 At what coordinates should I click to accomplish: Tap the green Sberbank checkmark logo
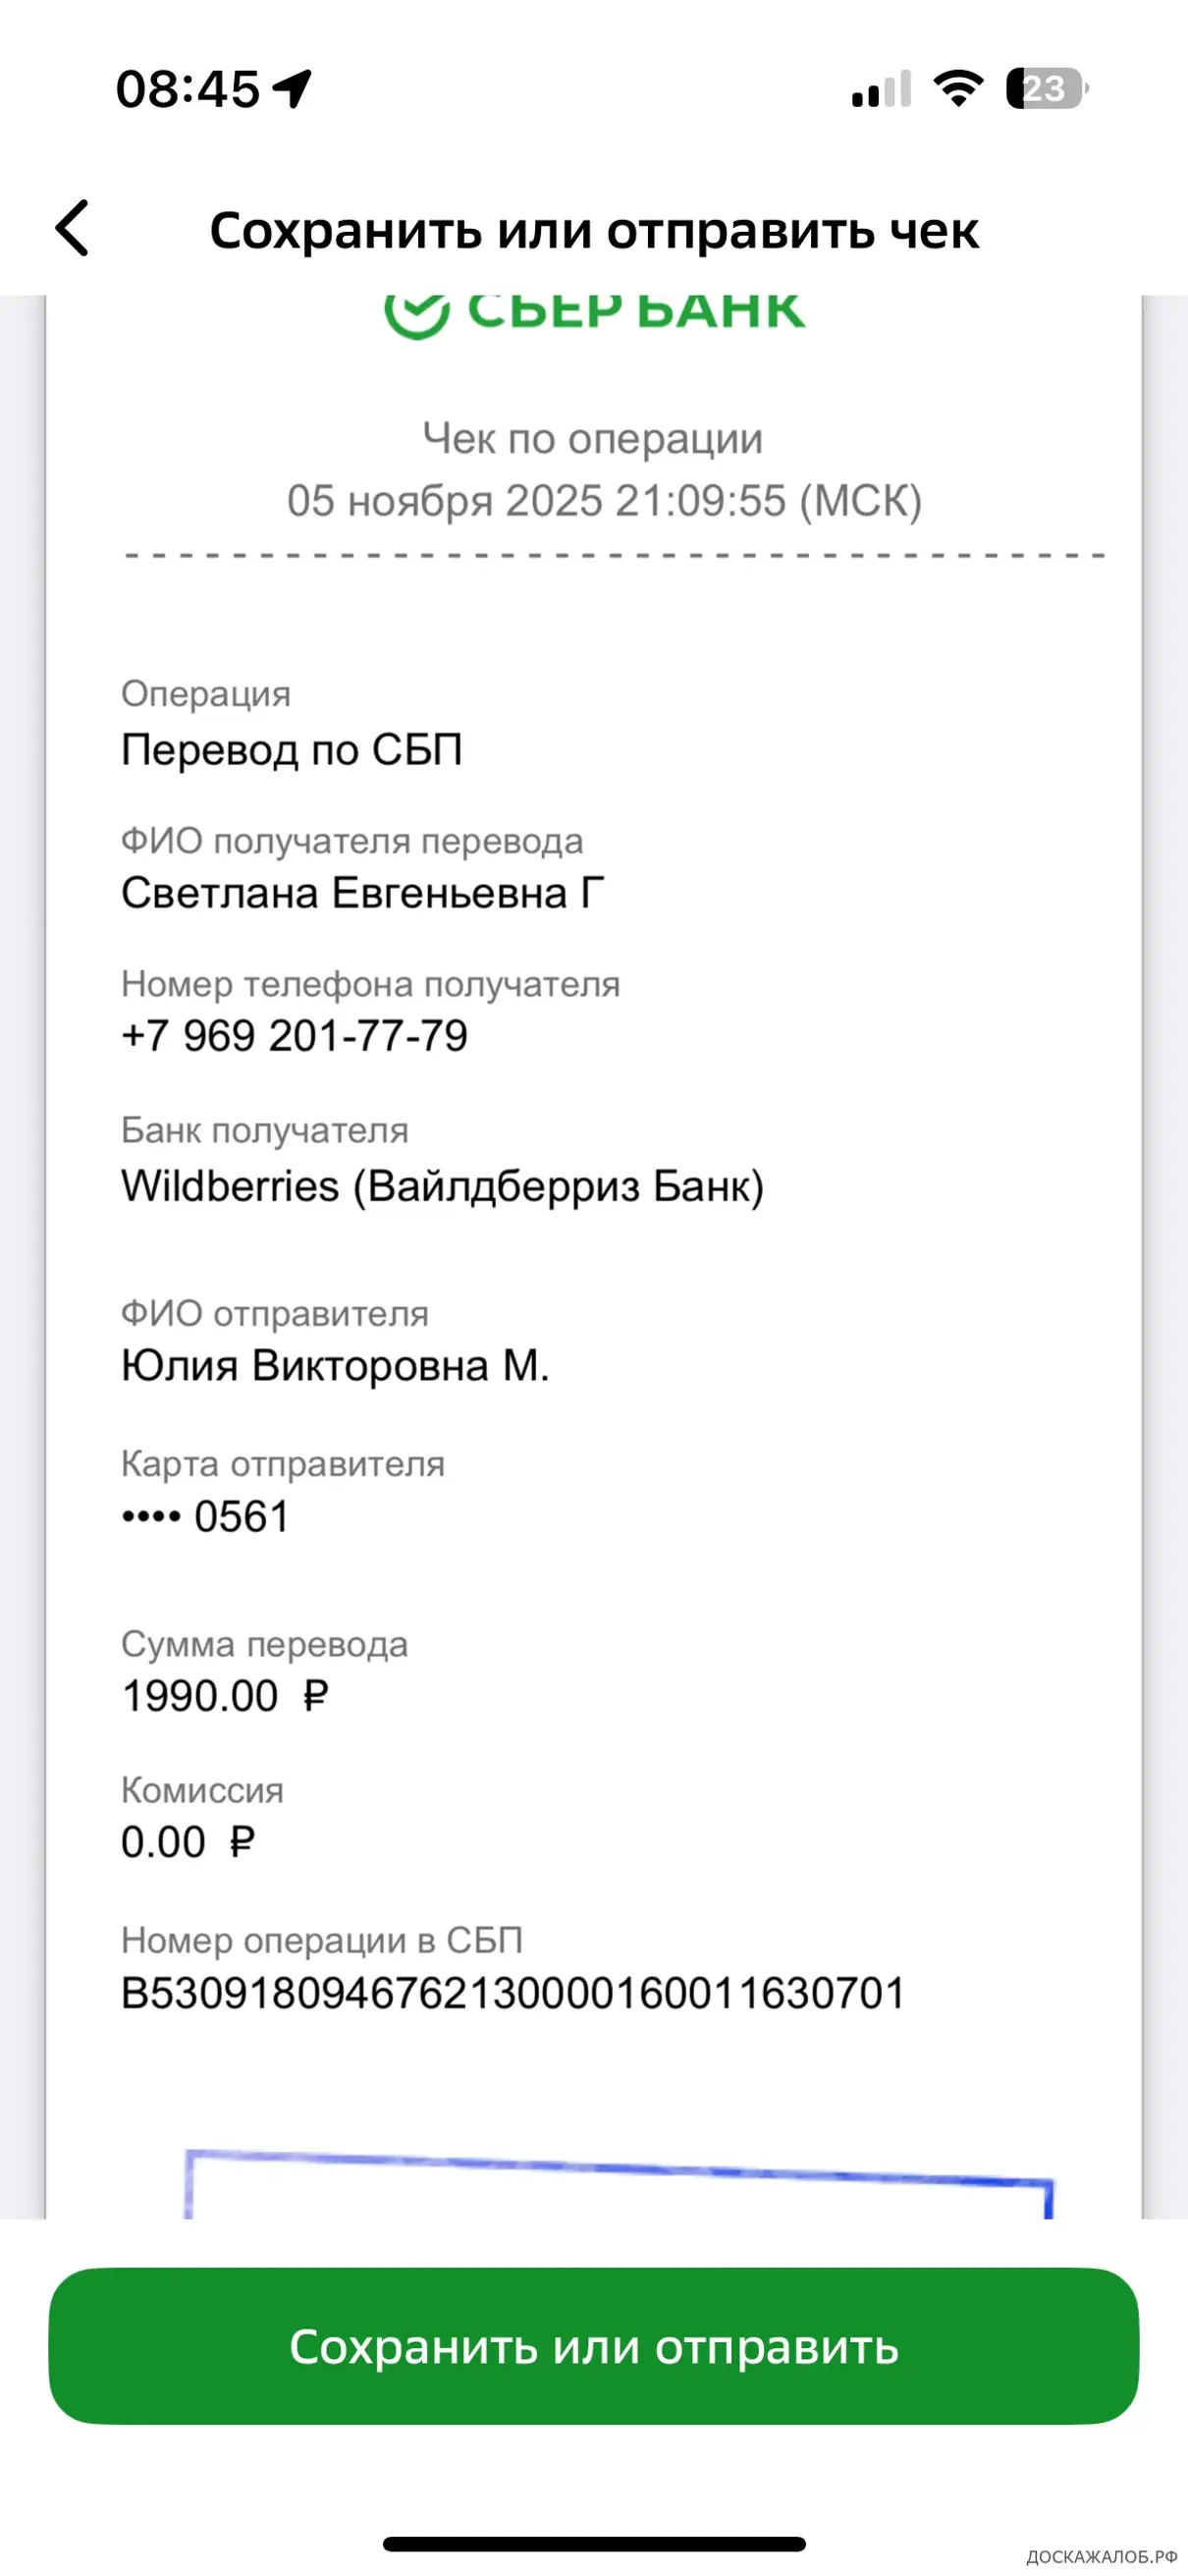416,314
